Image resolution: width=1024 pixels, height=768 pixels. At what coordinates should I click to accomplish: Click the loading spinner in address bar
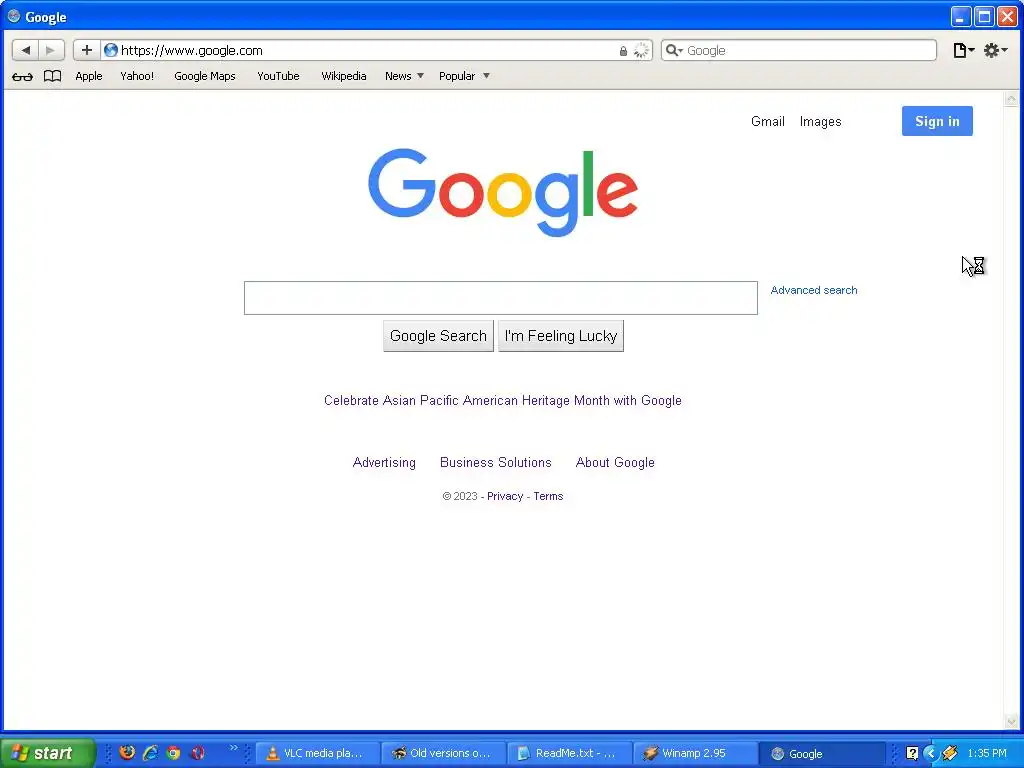[x=641, y=50]
